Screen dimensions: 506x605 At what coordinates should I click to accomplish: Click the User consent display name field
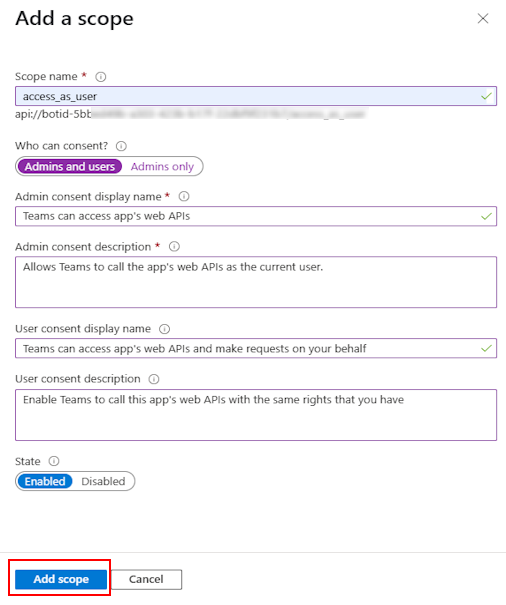coord(256,348)
